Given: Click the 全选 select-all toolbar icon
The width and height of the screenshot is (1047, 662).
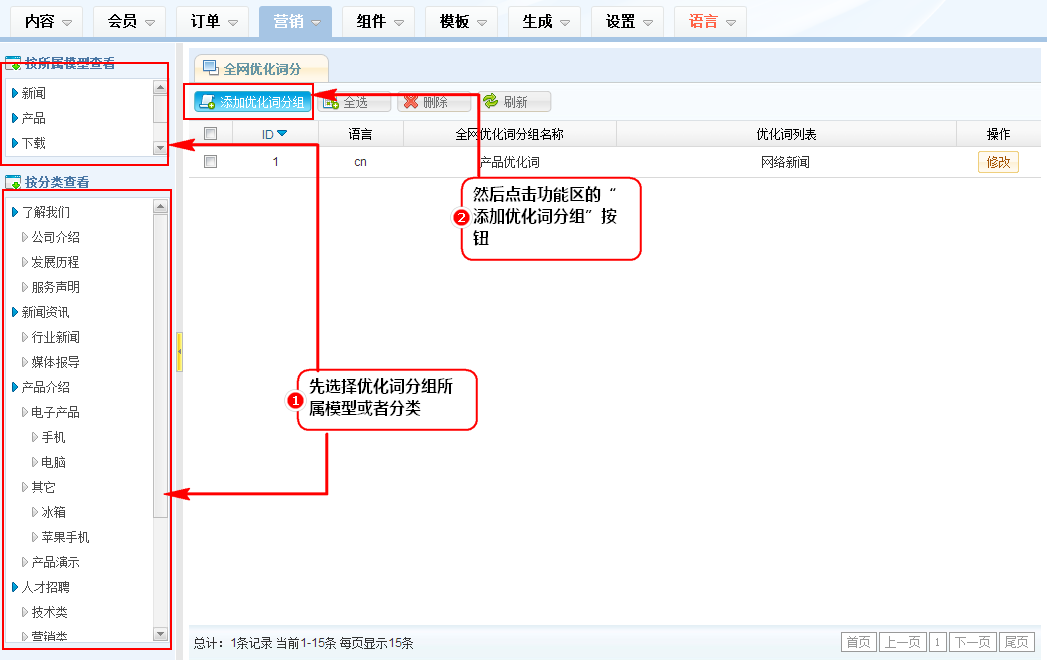Looking at the screenshot, I should (331, 102).
